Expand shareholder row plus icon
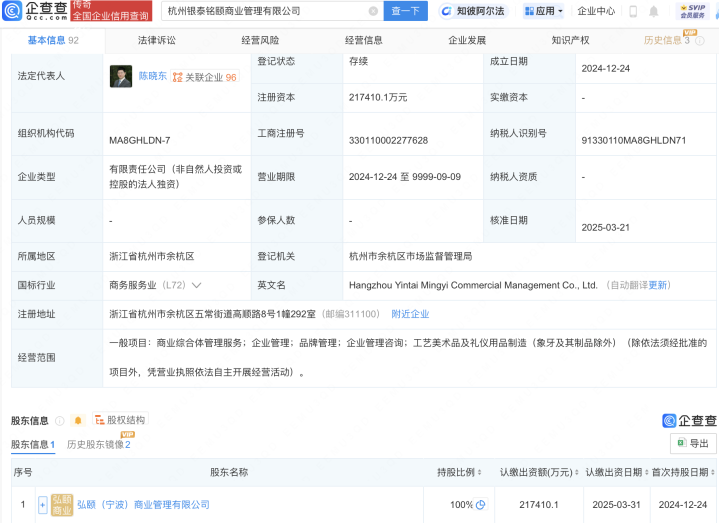This screenshot has height=523, width=719. [43, 505]
